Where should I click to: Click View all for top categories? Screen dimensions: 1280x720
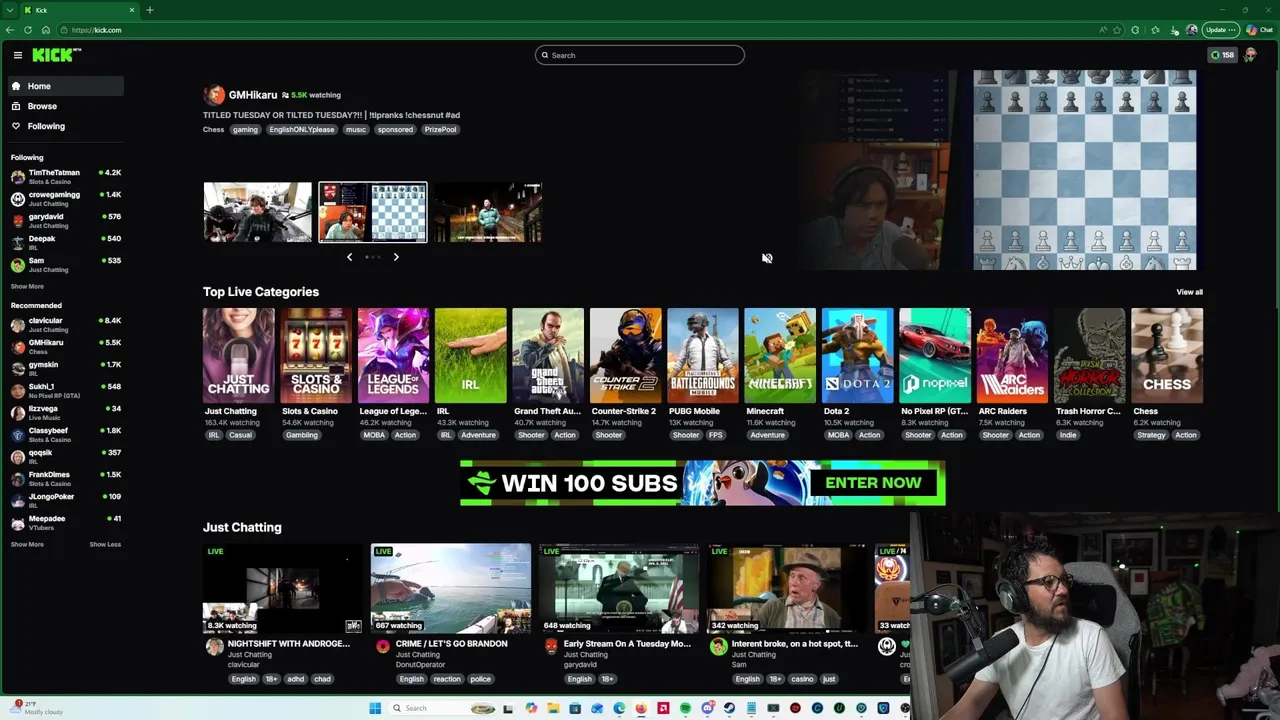click(x=1189, y=292)
